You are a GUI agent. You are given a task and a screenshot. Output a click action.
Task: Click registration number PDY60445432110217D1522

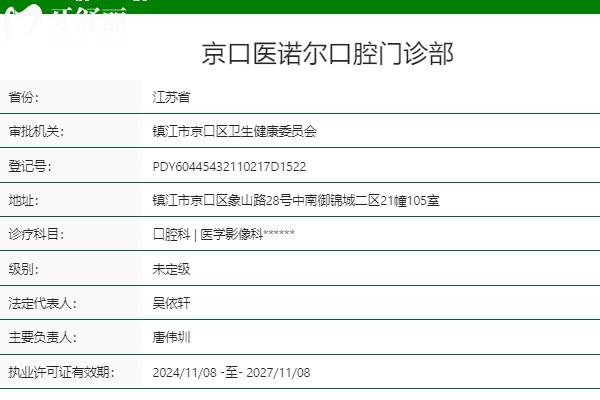point(229,167)
